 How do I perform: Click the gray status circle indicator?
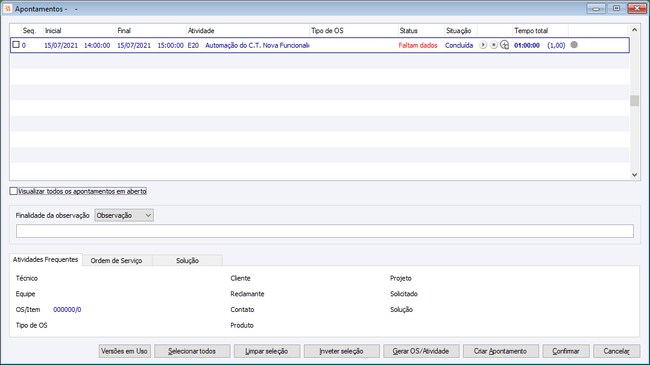click(574, 45)
